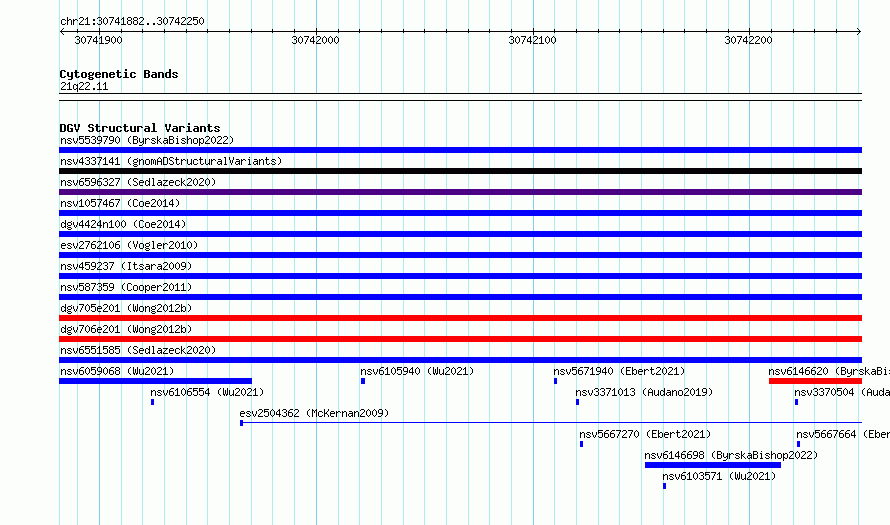Select the black nsv4337141 variant bar
The image size is (890, 525).
pyautogui.click(x=460, y=171)
